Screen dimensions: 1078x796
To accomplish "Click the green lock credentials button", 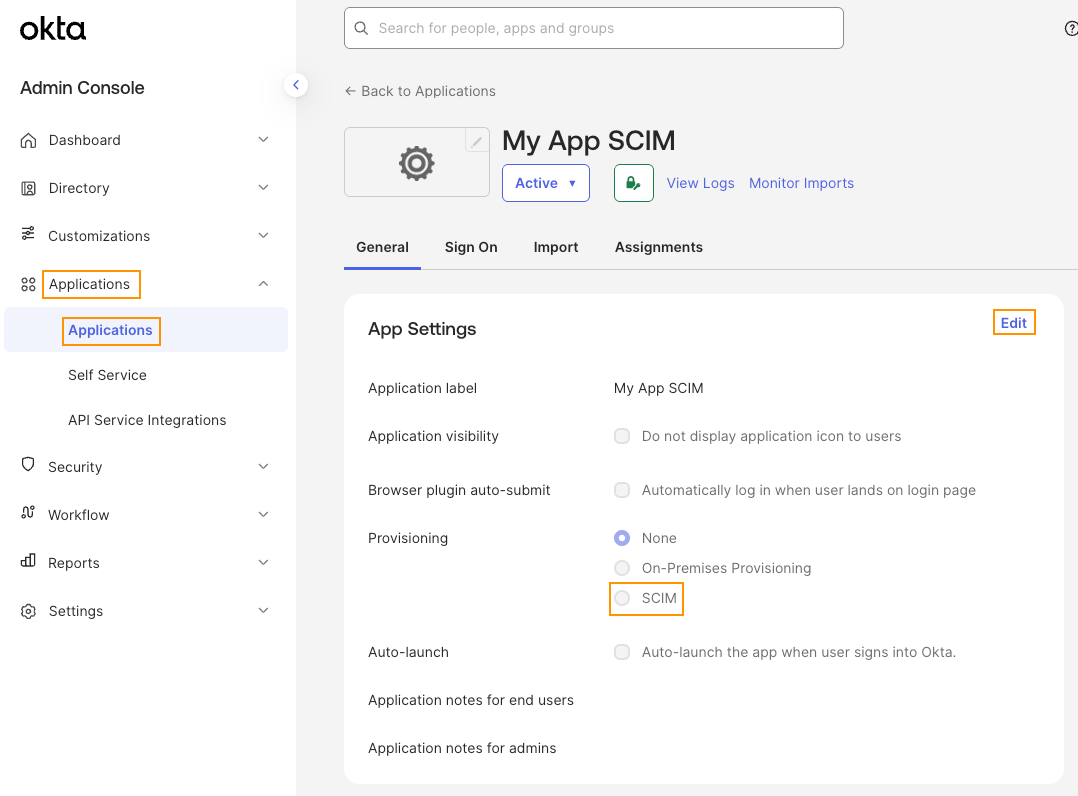I will pyautogui.click(x=633, y=183).
